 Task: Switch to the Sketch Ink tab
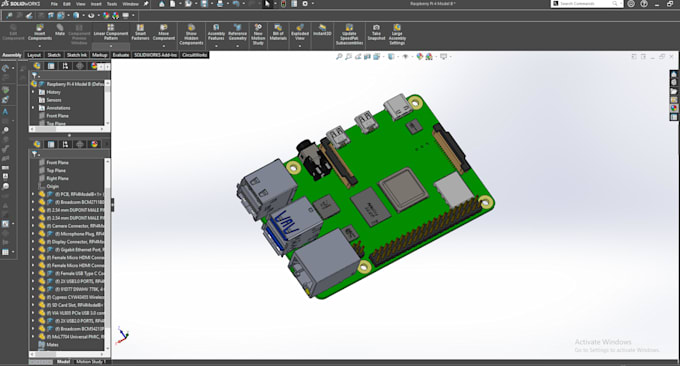77,55
